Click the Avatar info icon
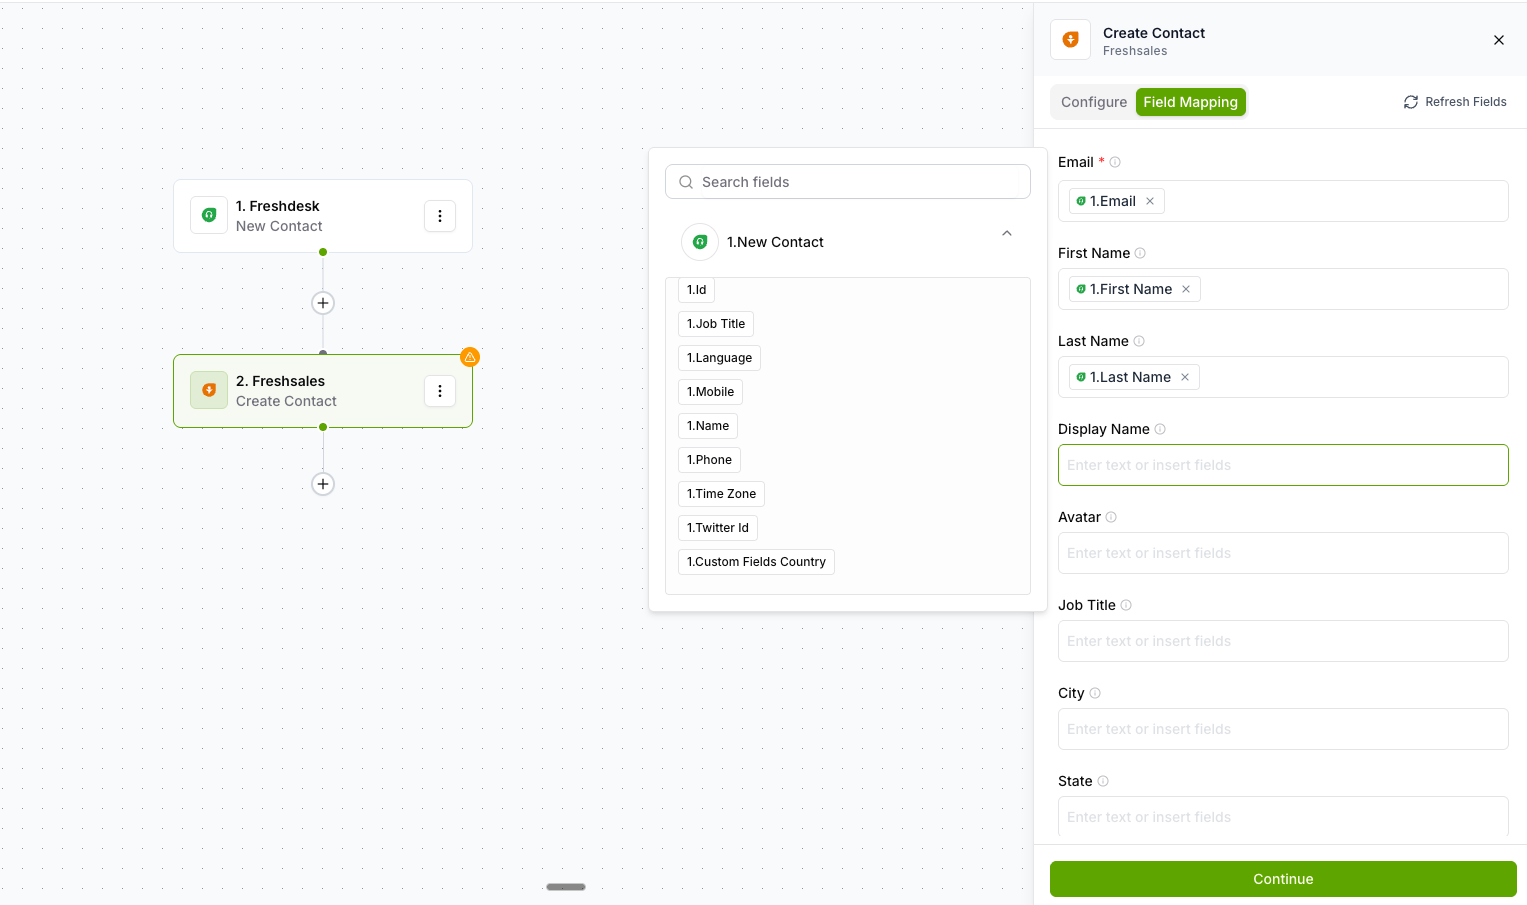The image size is (1527, 905). [1111, 517]
